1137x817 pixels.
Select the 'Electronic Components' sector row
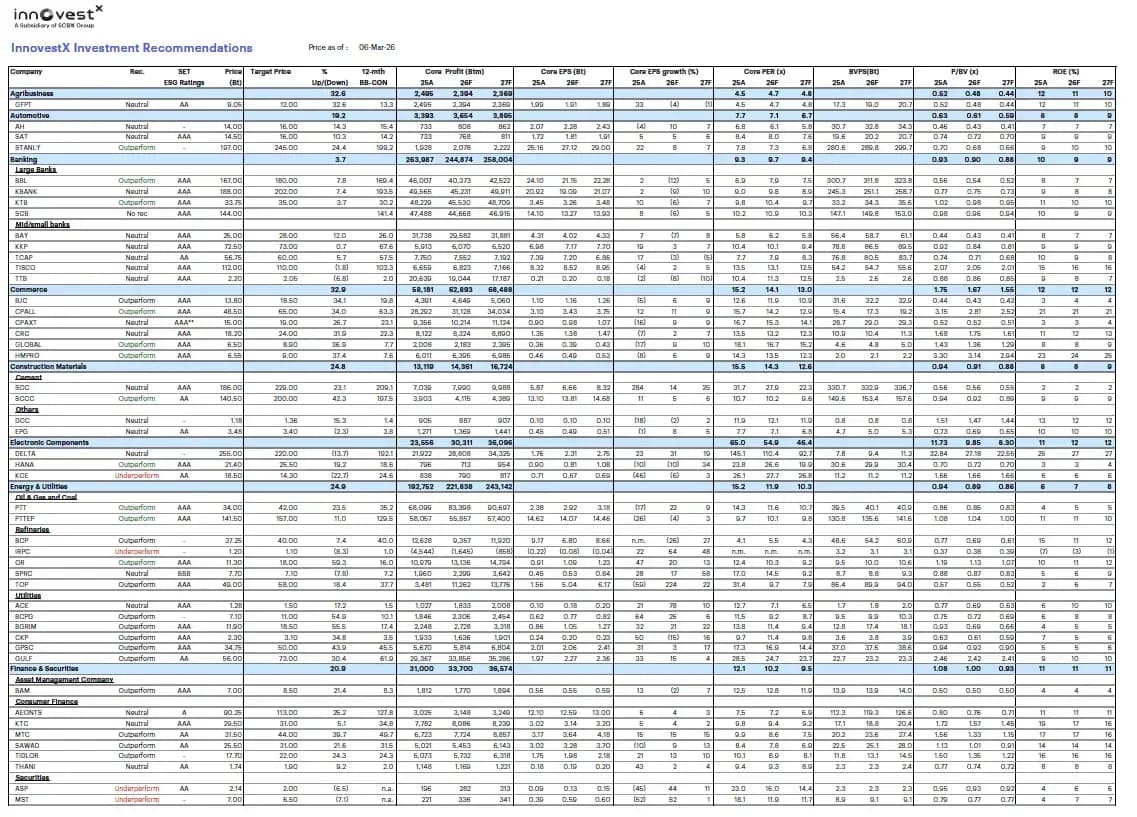tap(562, 442)
